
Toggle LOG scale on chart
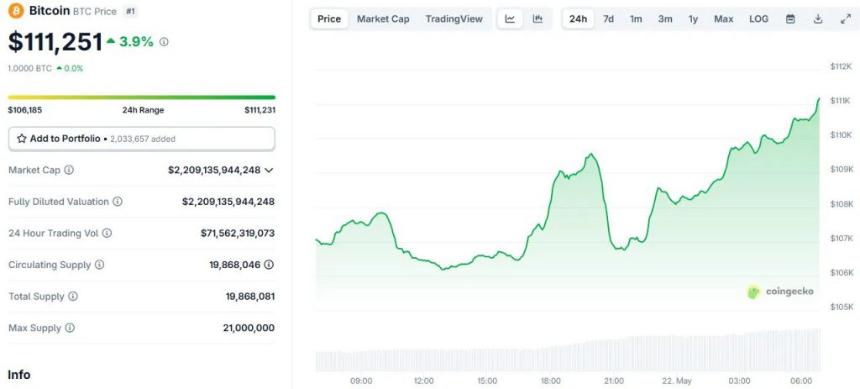click(x=759, y=19)
